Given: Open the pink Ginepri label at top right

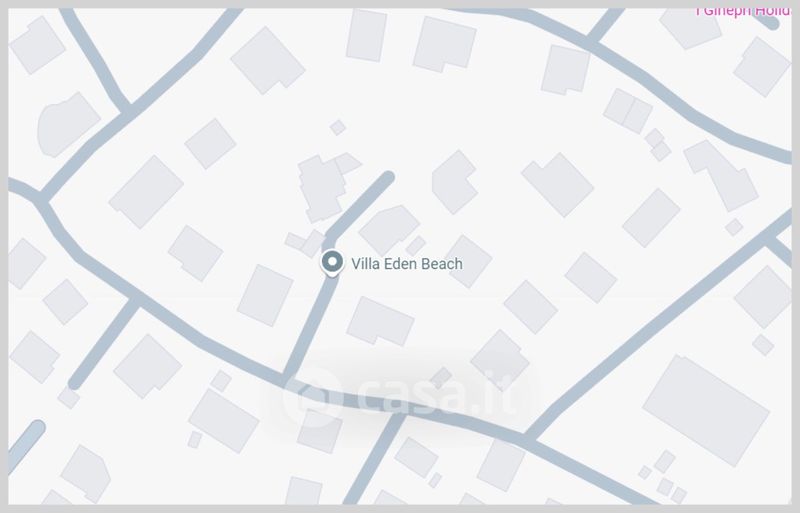Looking at the screenshot, I should point(743,11).
